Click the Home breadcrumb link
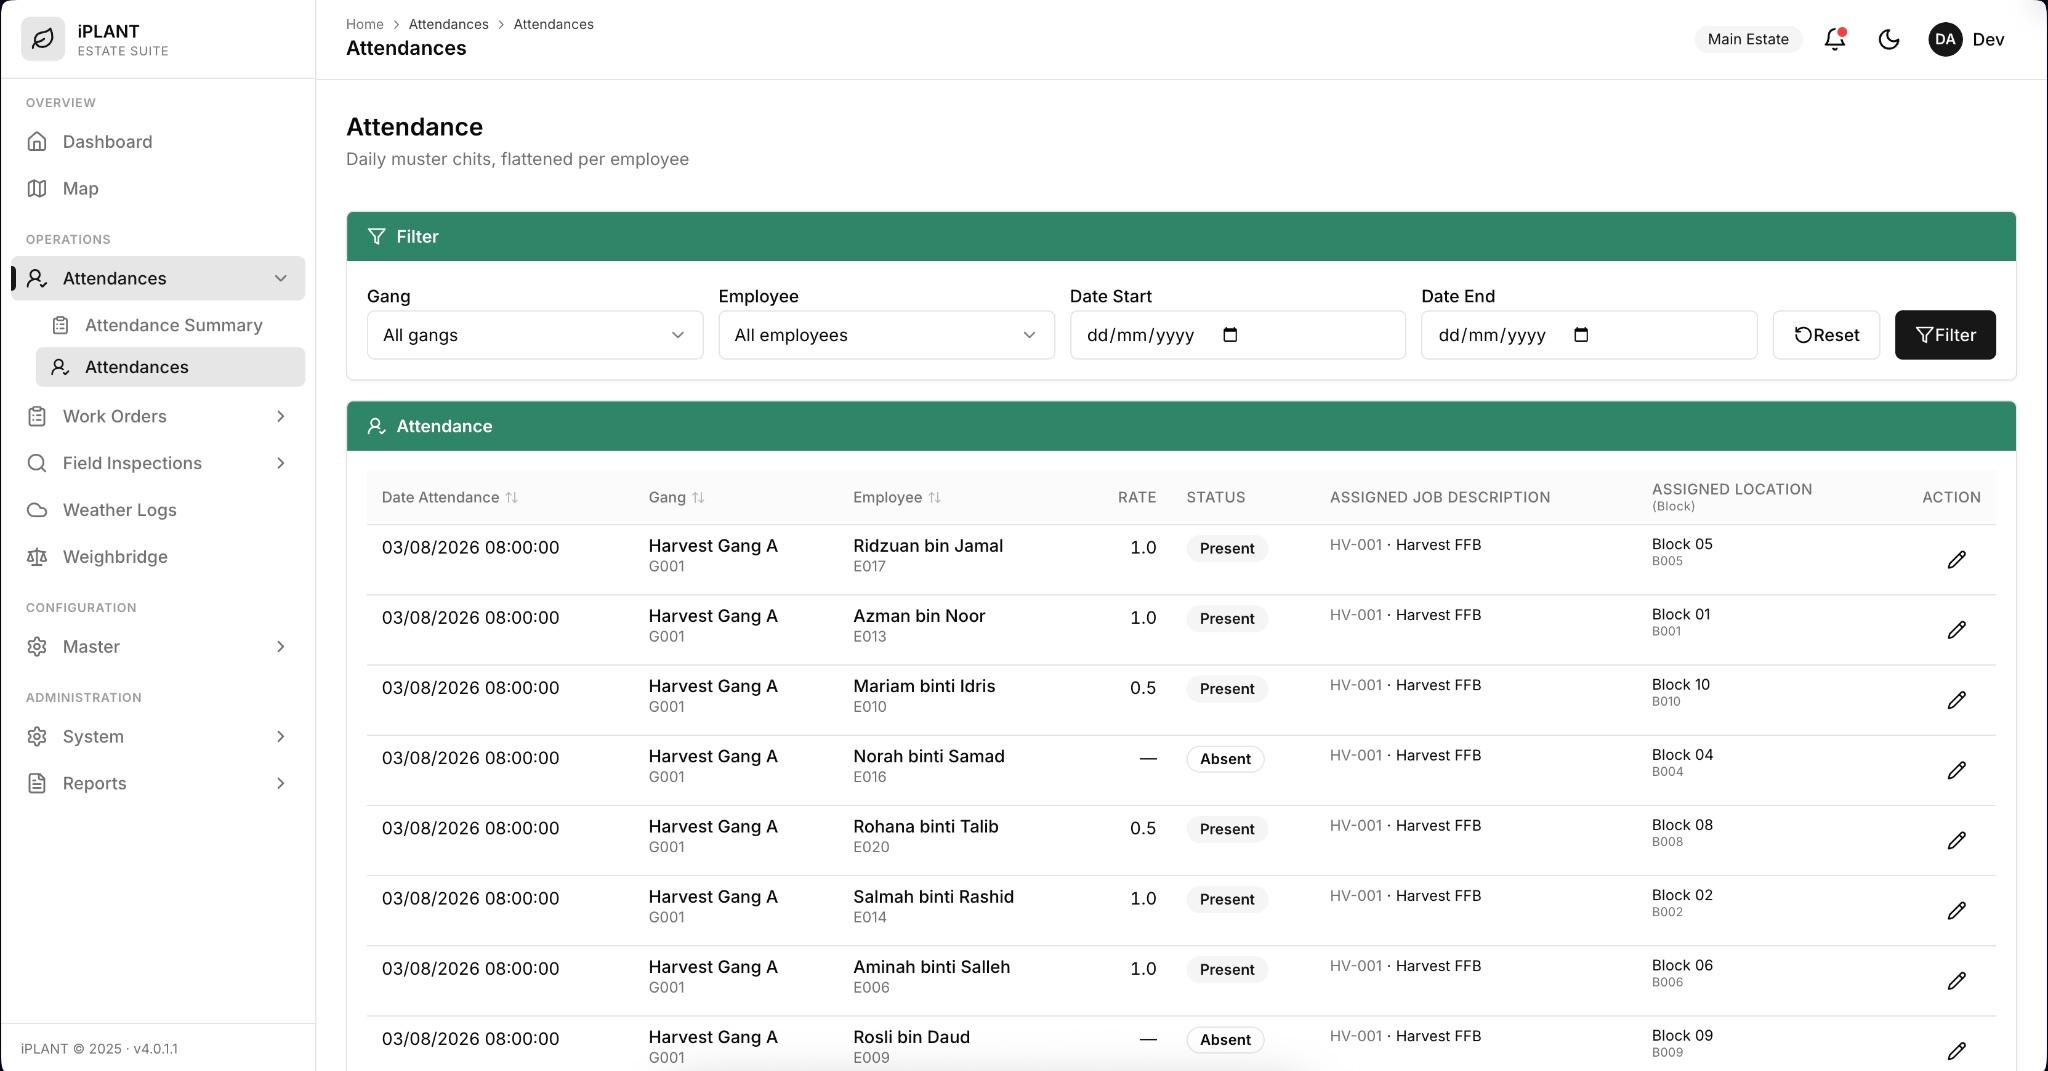This screenshot has height=1071, width=2048. (x=364, y=24)
